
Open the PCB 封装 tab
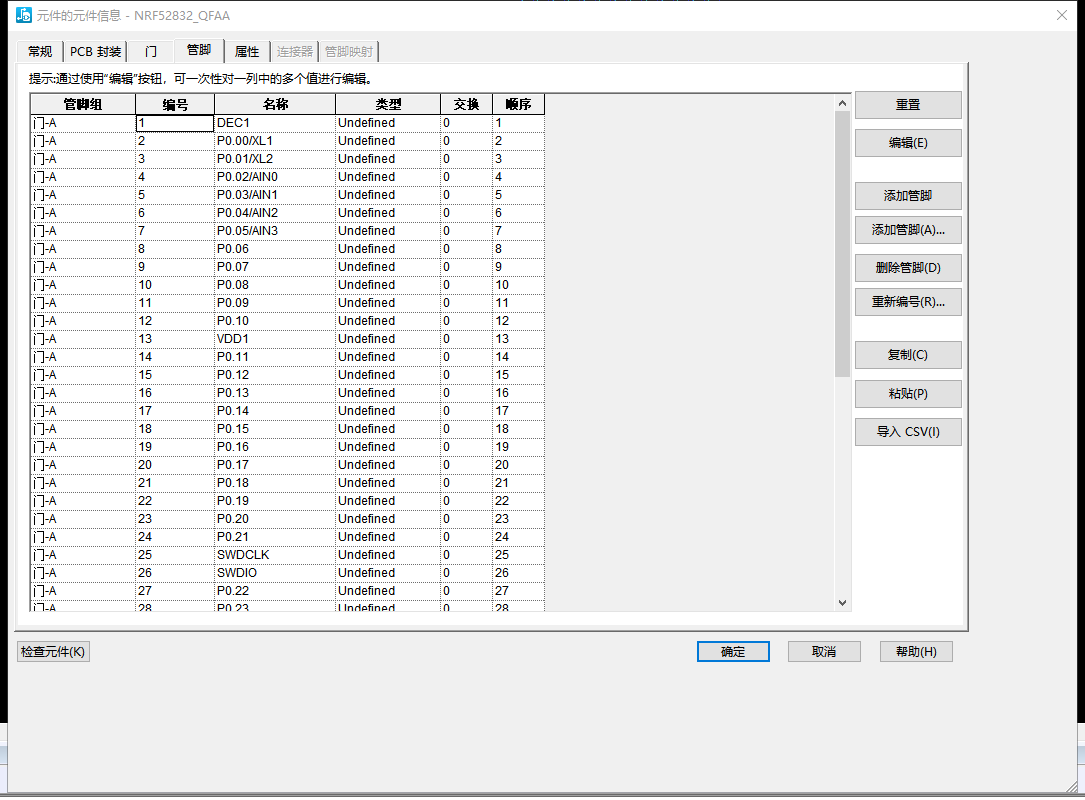tap(95, 52)
